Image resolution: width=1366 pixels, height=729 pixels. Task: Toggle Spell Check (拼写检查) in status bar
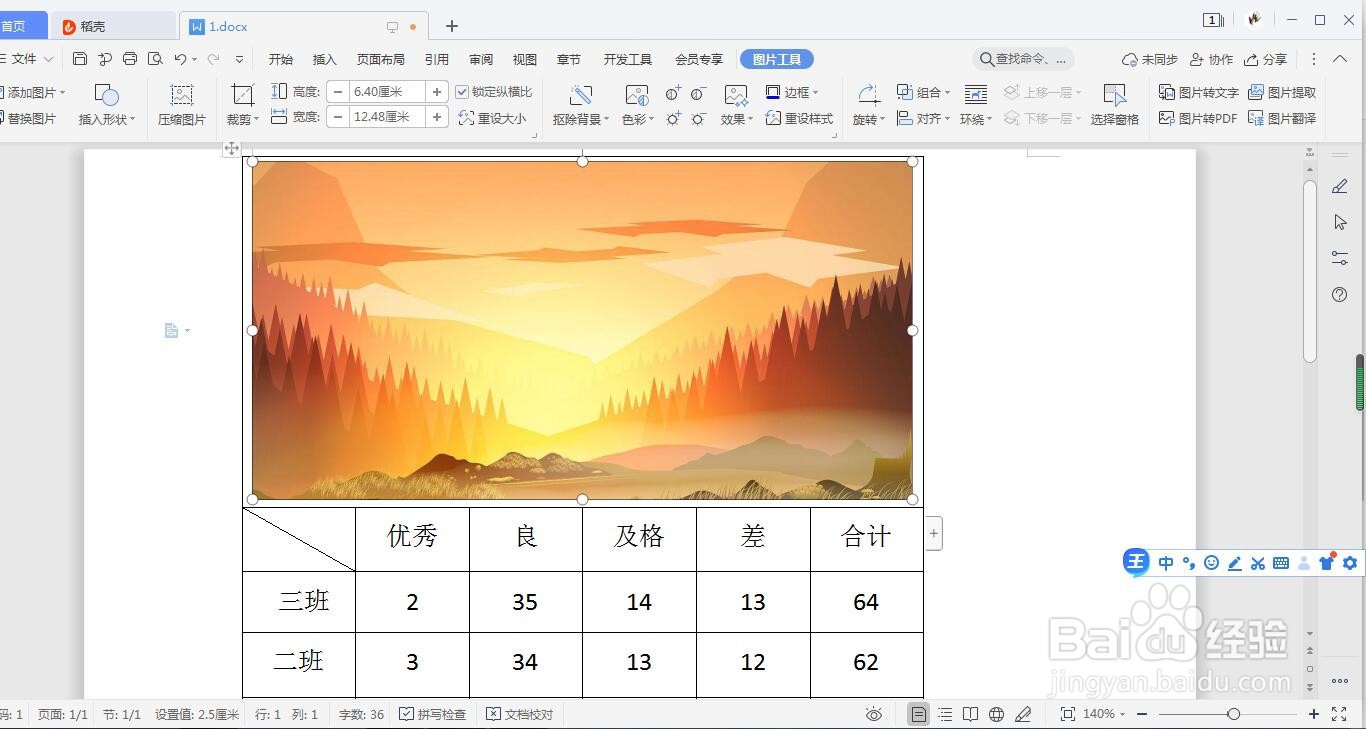pyautogui.click(x=432, y=714)
